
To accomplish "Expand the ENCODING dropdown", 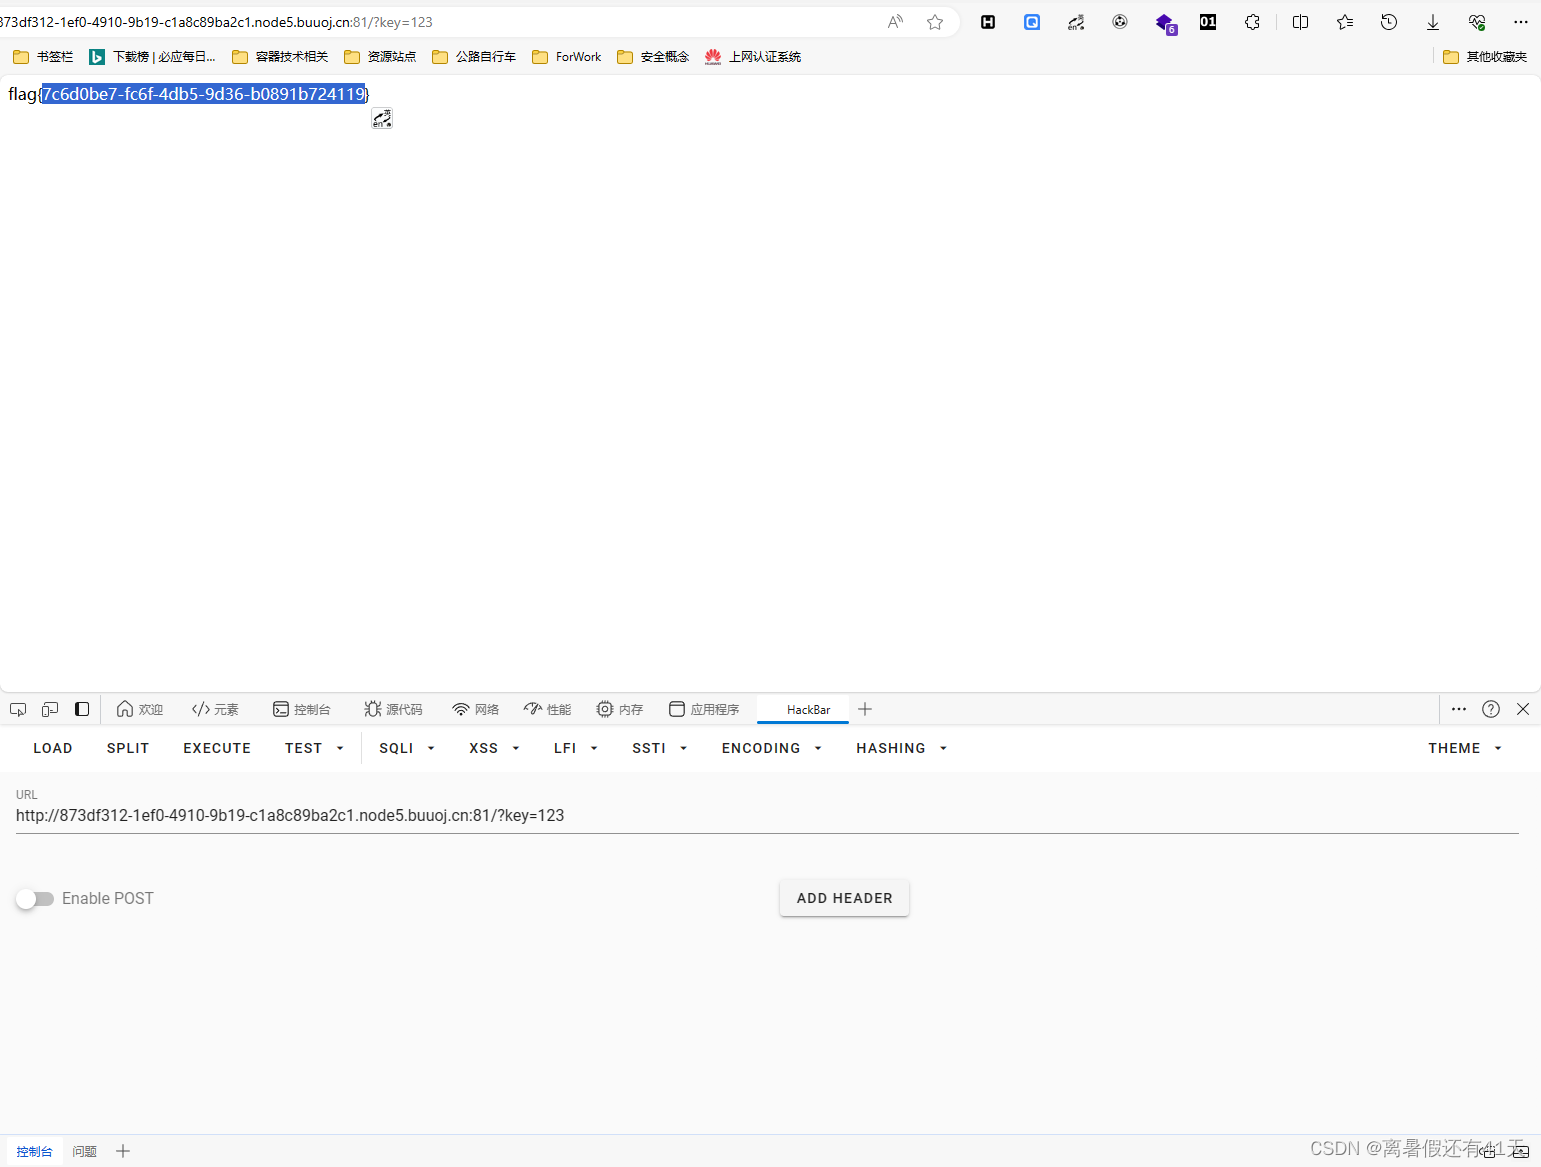I will pos(771,748).
